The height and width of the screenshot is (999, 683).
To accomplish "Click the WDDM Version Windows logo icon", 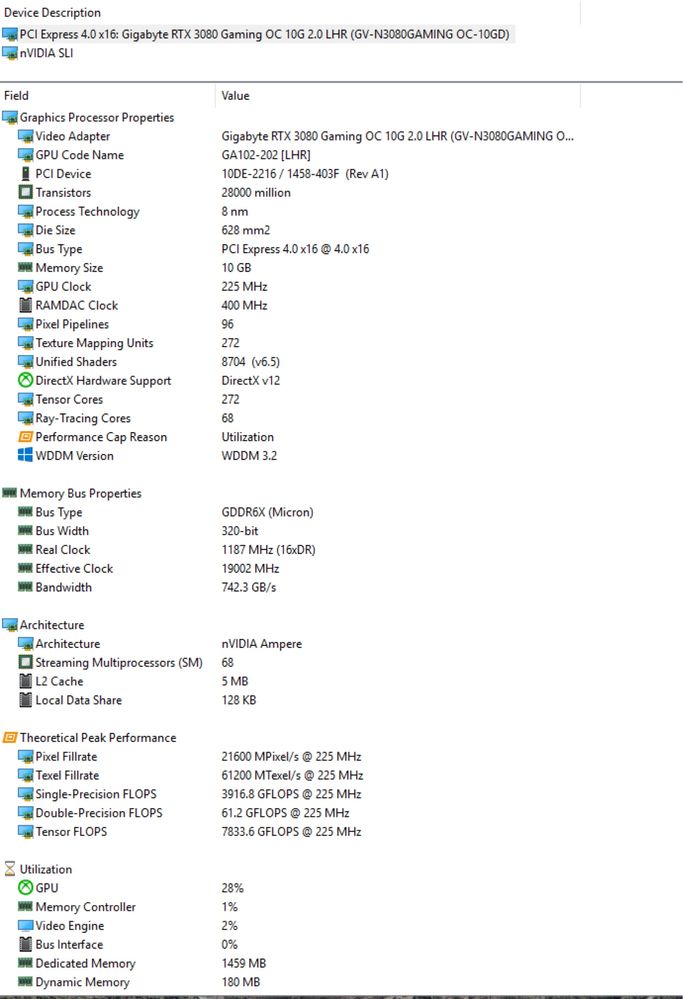I will click(25, 455).
